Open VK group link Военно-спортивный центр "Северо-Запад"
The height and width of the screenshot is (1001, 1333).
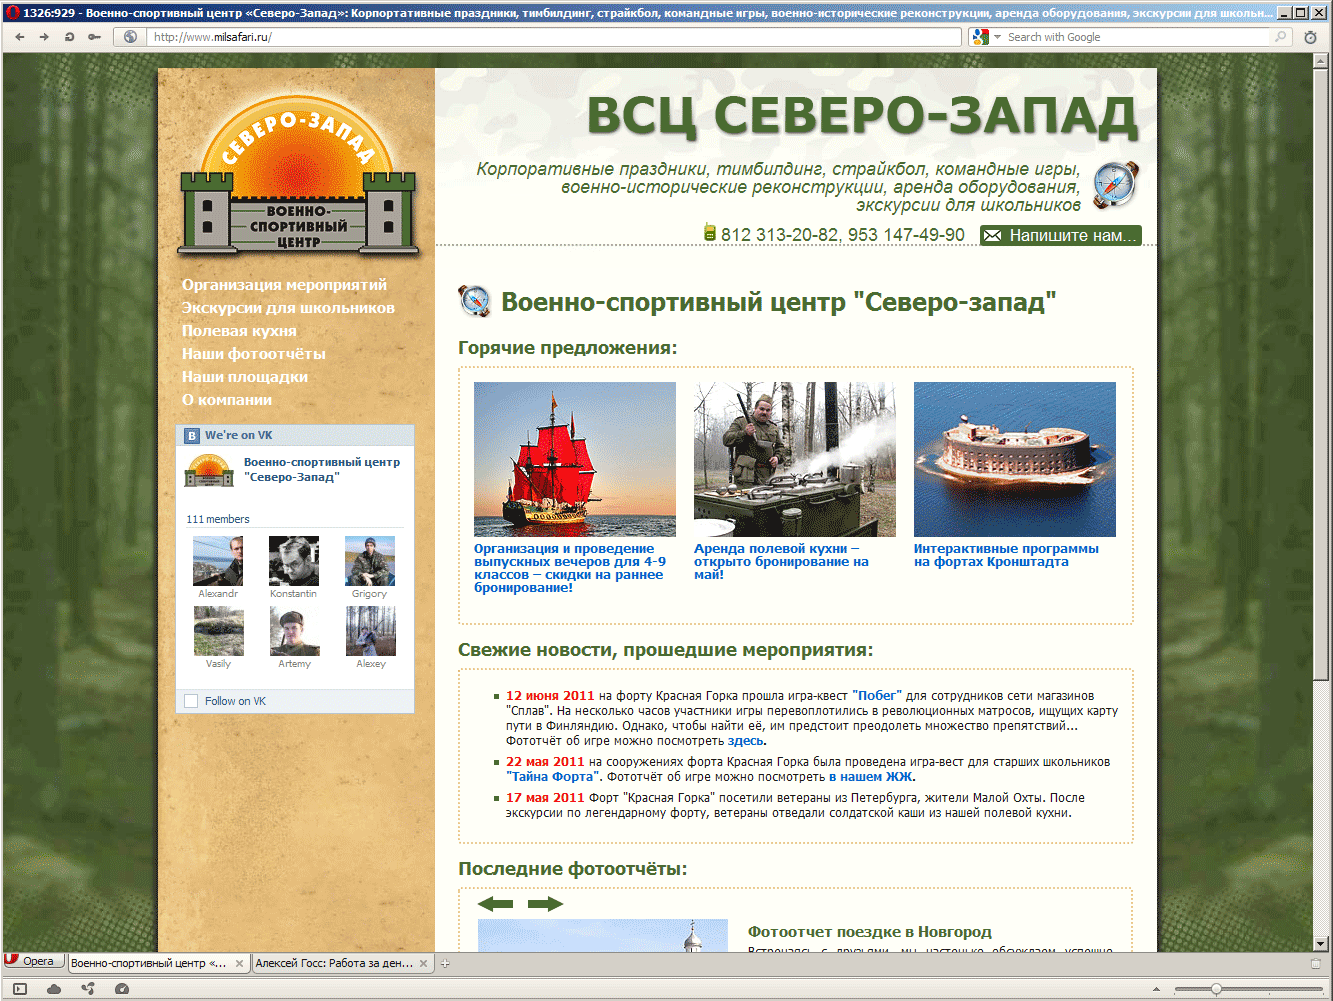point(322,469)
